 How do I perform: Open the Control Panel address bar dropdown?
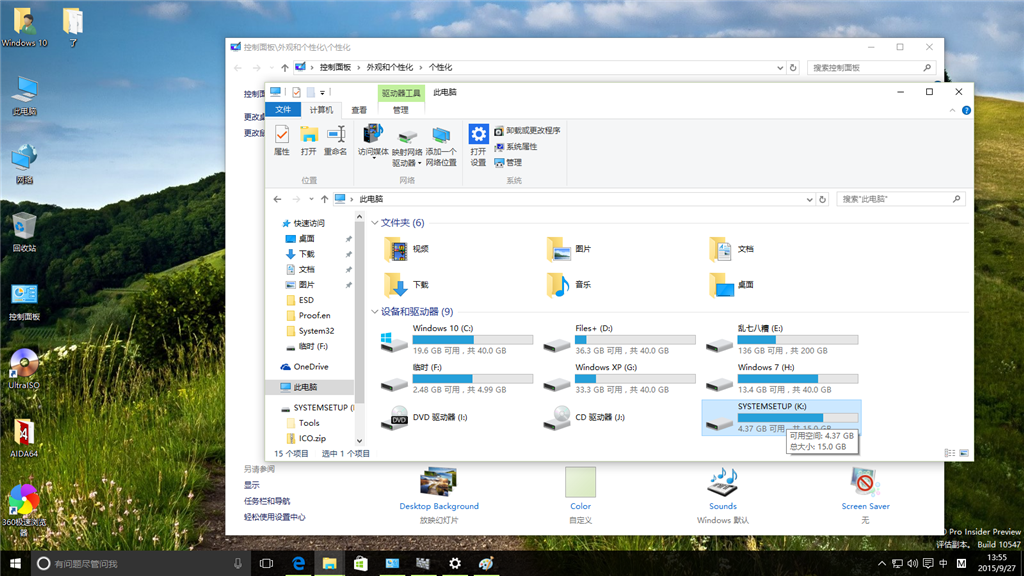780,67
